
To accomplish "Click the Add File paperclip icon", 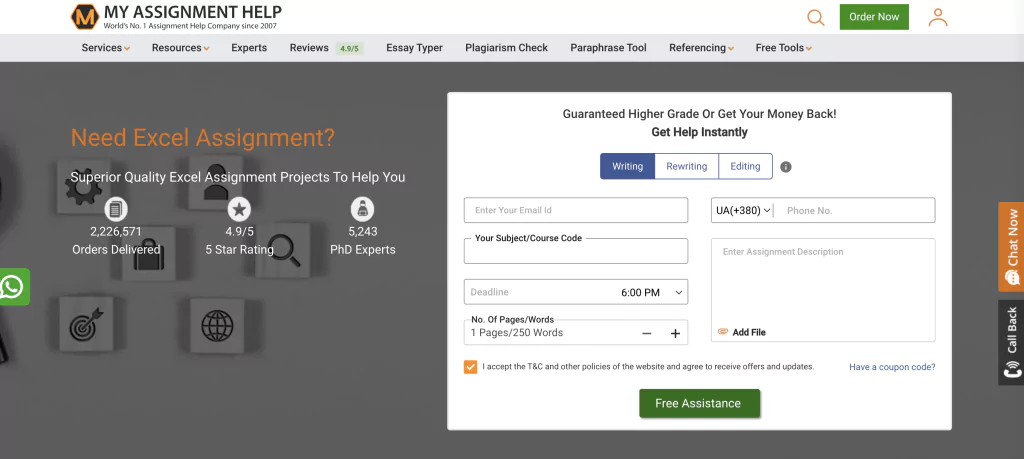I will [x=723, y=332].
